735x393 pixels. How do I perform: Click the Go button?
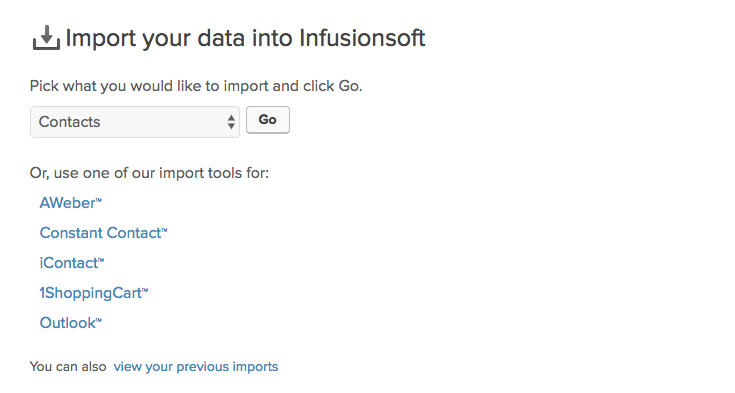[268, 120]
